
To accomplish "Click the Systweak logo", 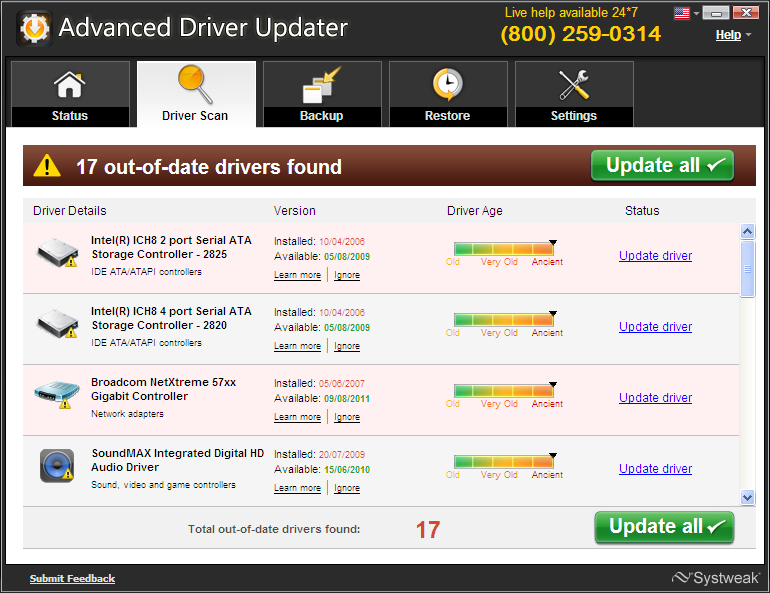I will click(716, 578).
